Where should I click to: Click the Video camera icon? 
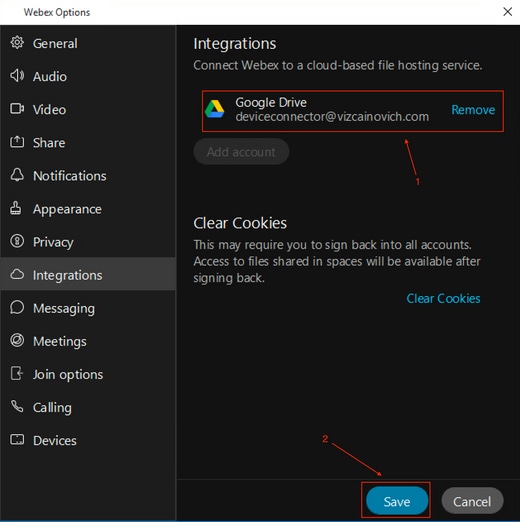pos(17,109)
